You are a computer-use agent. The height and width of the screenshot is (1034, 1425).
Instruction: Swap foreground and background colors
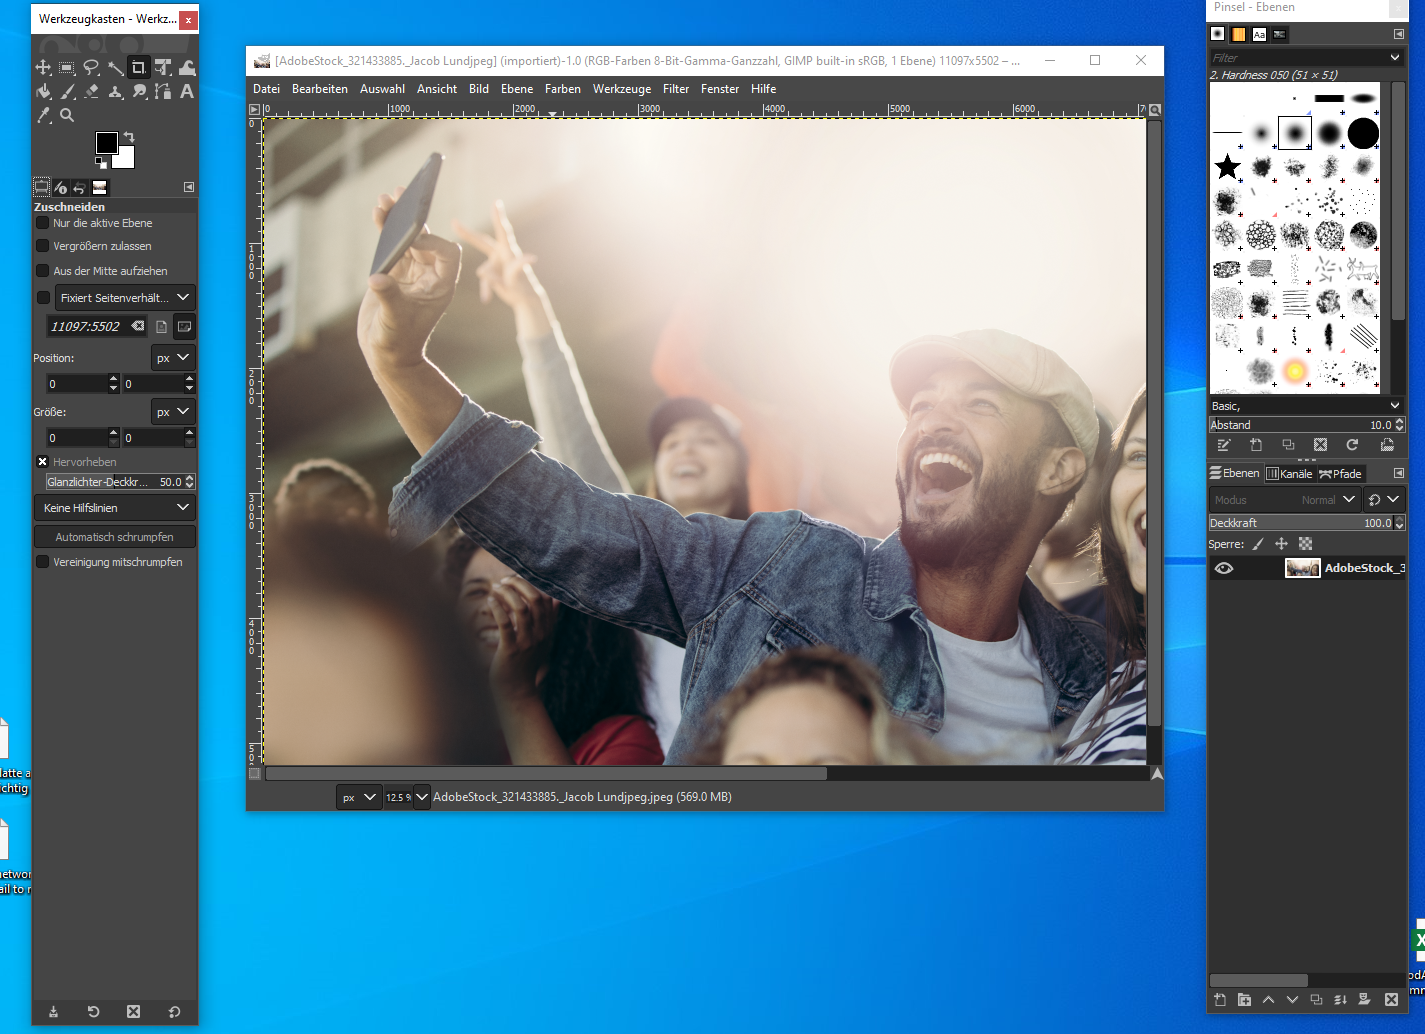click(129, 137)
